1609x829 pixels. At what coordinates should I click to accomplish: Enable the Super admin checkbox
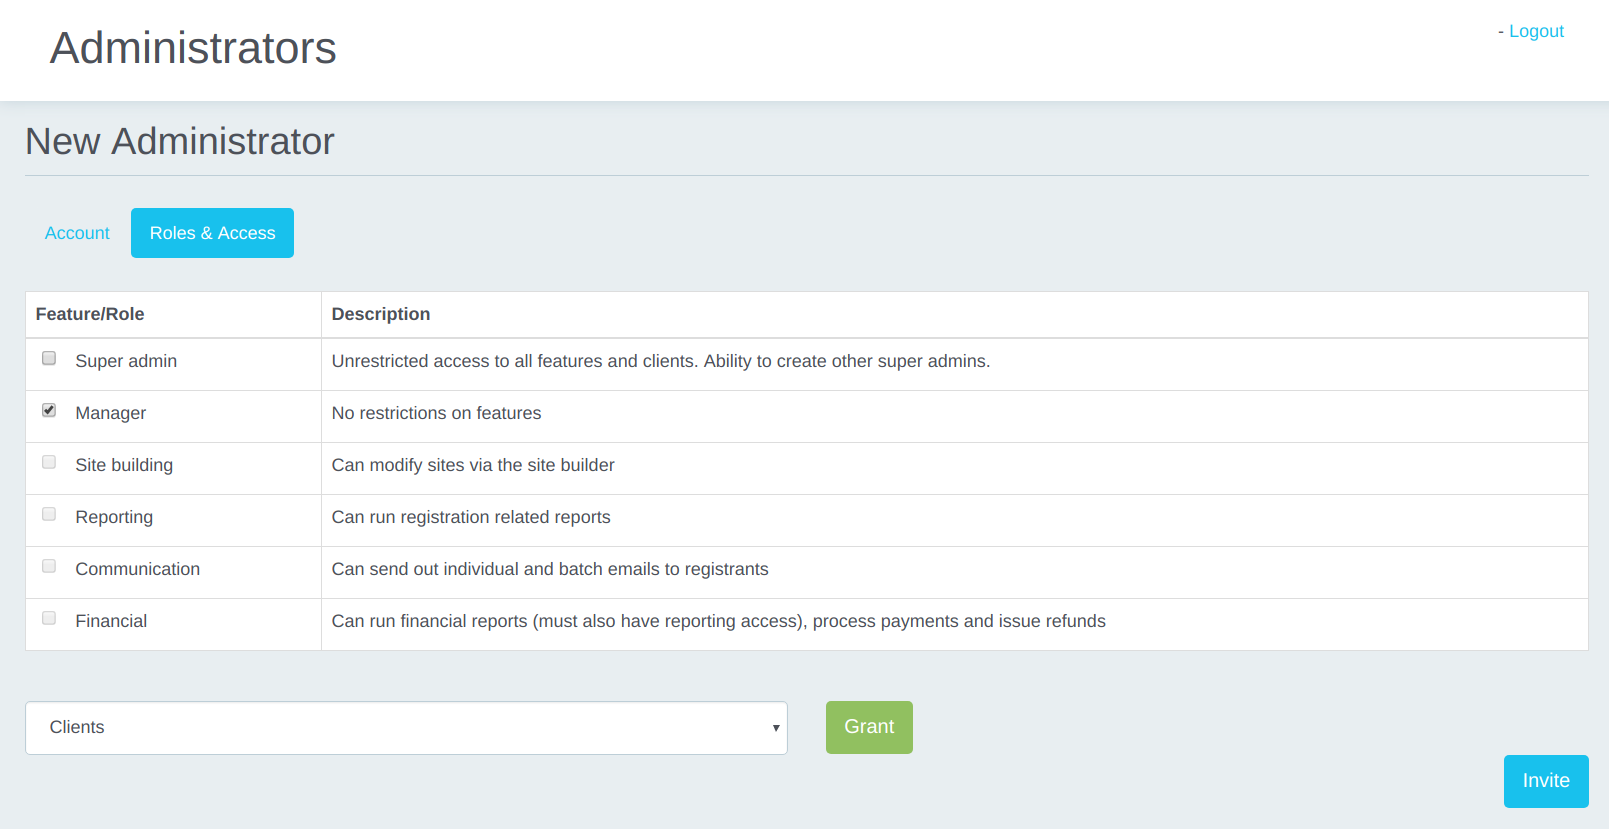click(49, 358)
